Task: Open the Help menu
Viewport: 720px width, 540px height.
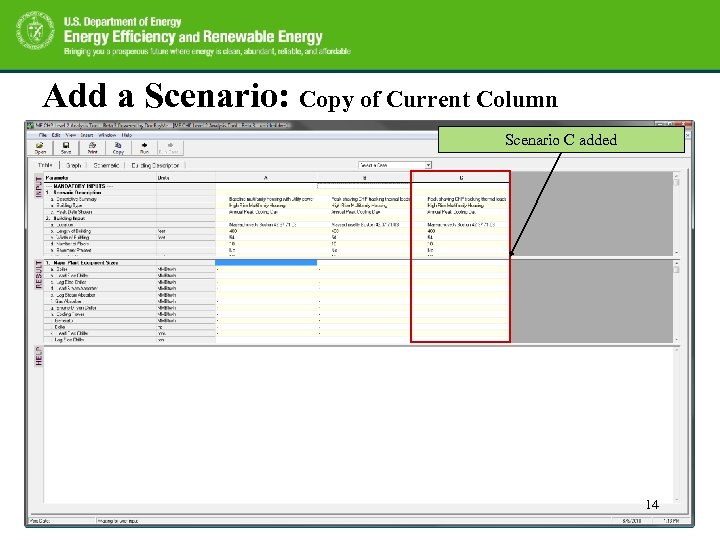Action: (x=127, y=135)
